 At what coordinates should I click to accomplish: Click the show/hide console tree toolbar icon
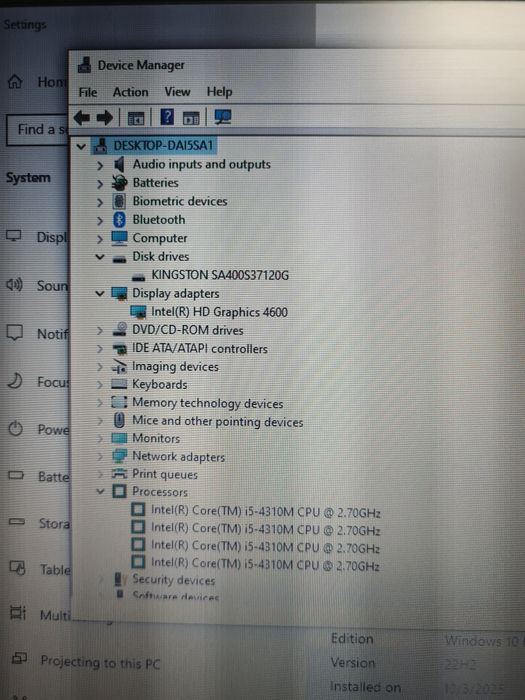pos(136,118)
